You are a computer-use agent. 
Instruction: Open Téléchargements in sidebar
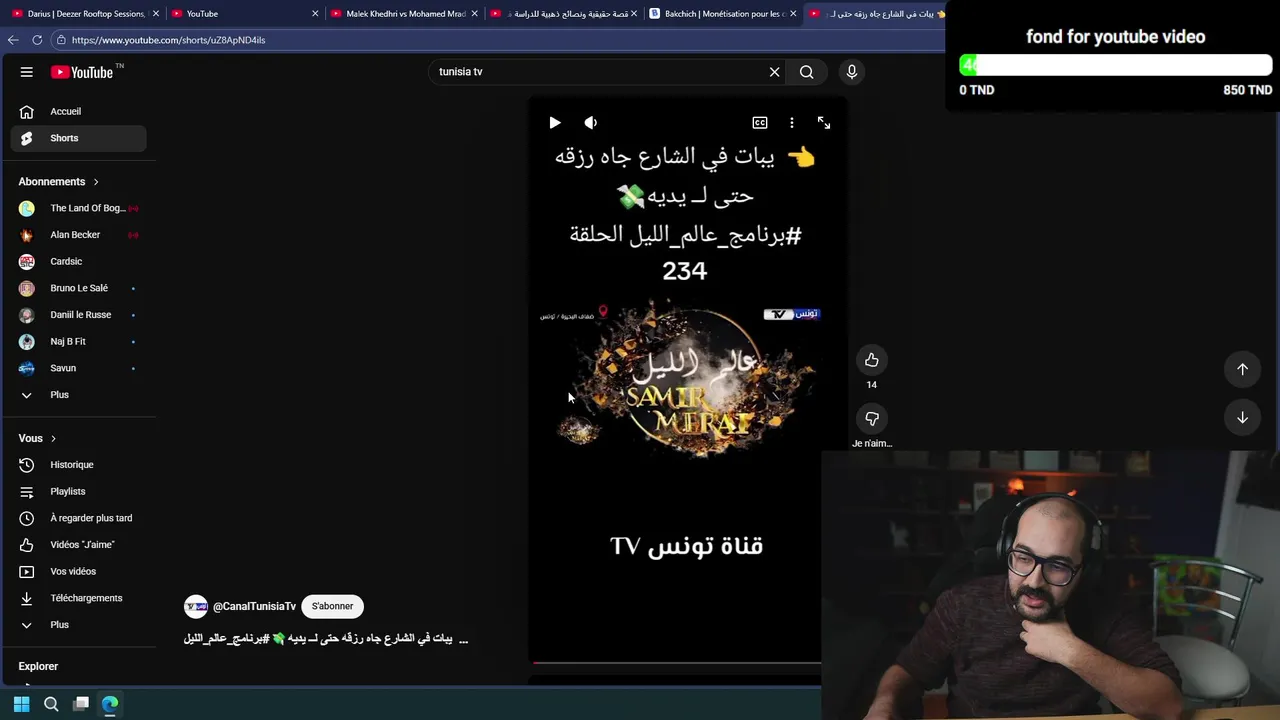pos(78,598)
